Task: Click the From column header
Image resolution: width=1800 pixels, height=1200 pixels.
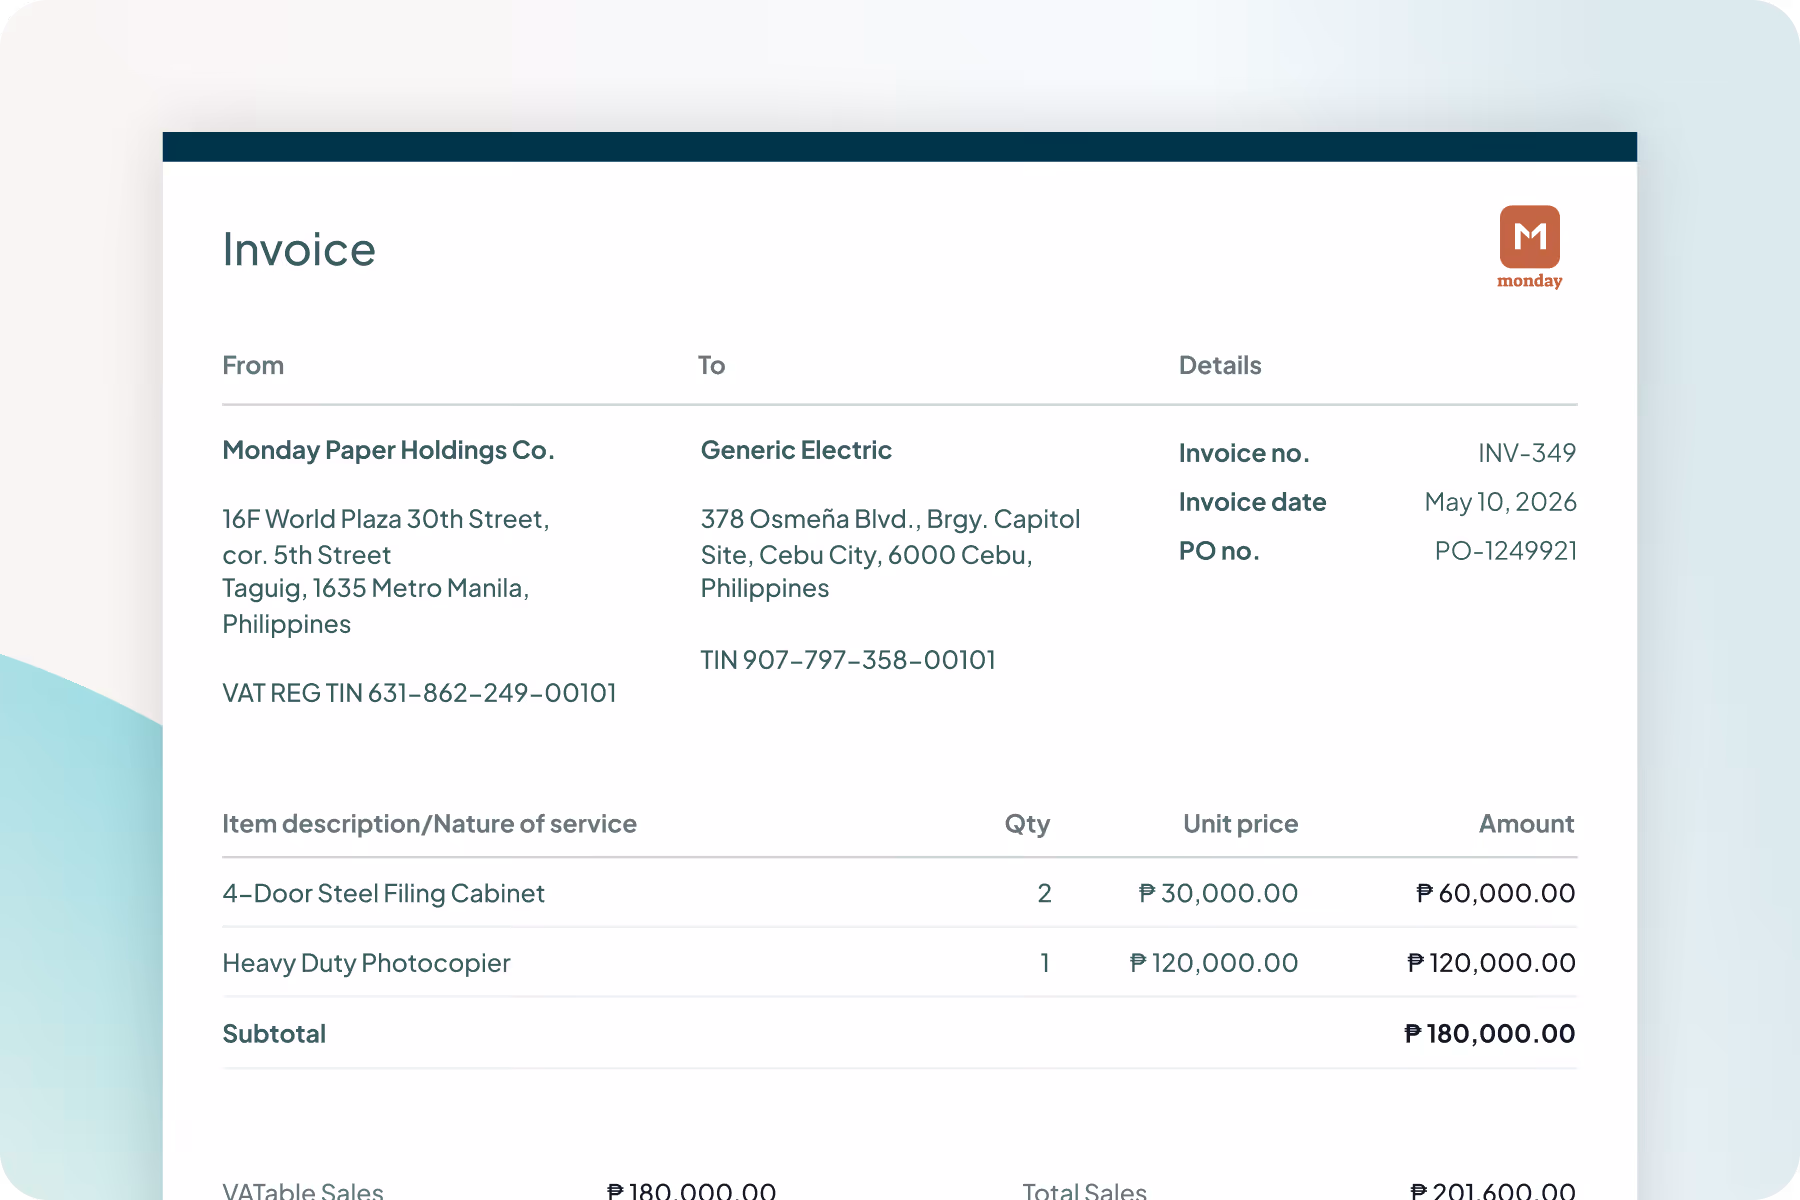Action: 253,365
